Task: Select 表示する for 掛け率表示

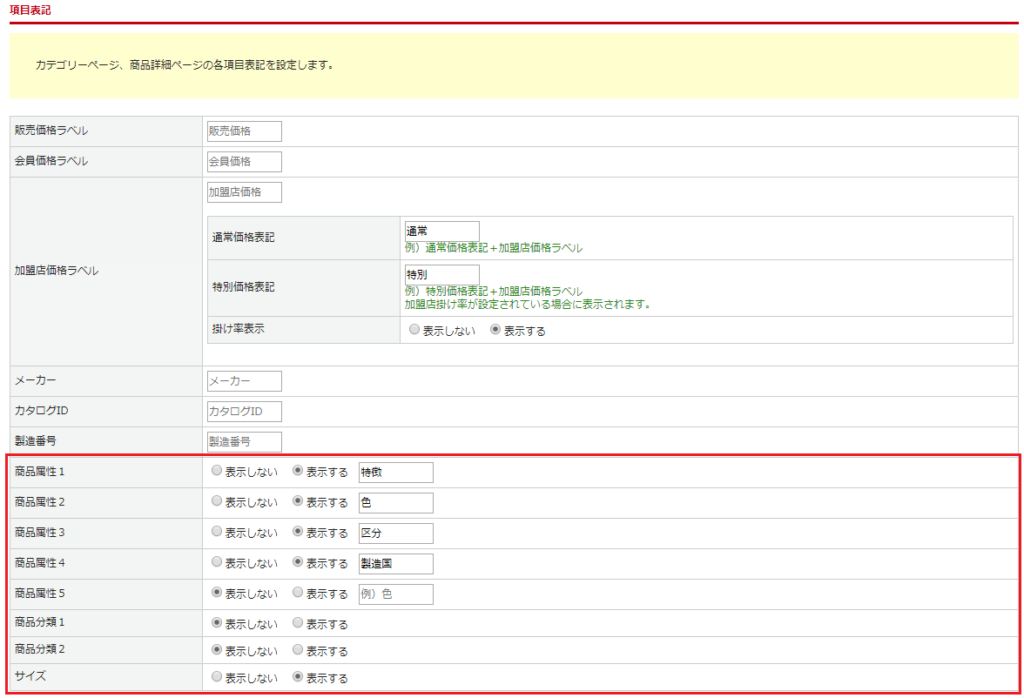Action: 495,331
